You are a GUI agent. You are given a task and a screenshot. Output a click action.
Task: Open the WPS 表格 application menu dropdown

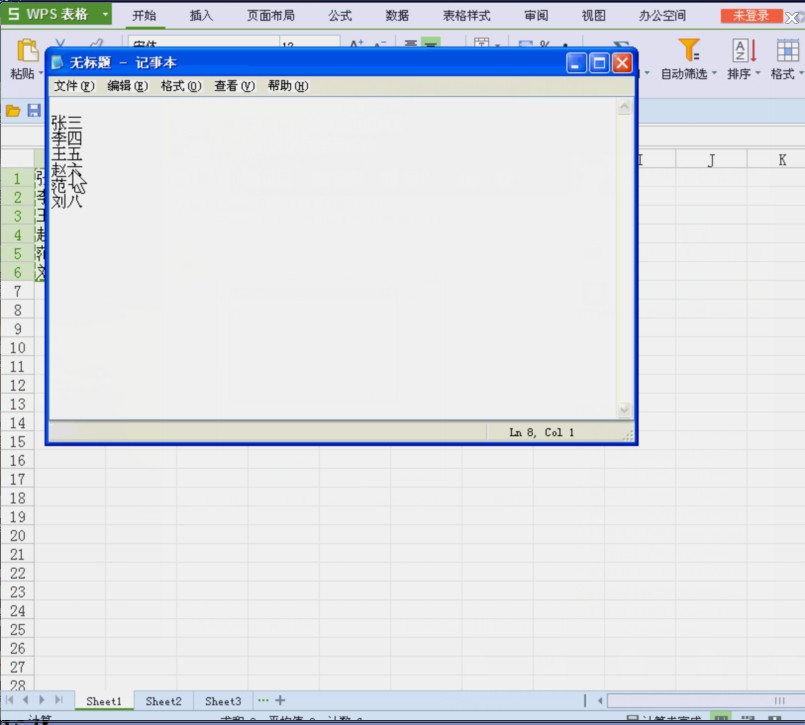coord(105,15)
